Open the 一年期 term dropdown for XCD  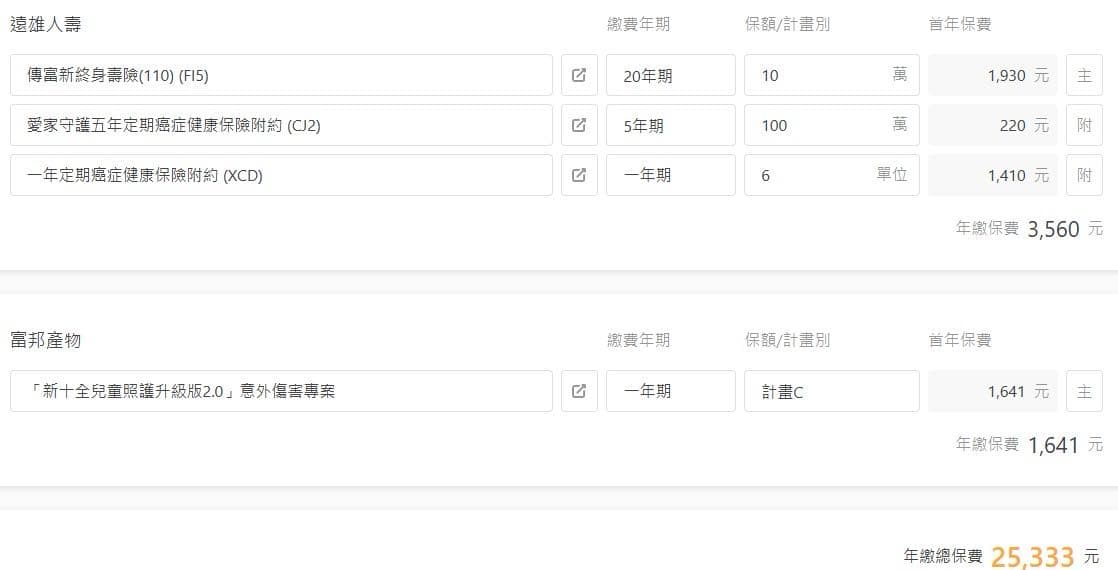click(670, 175)
